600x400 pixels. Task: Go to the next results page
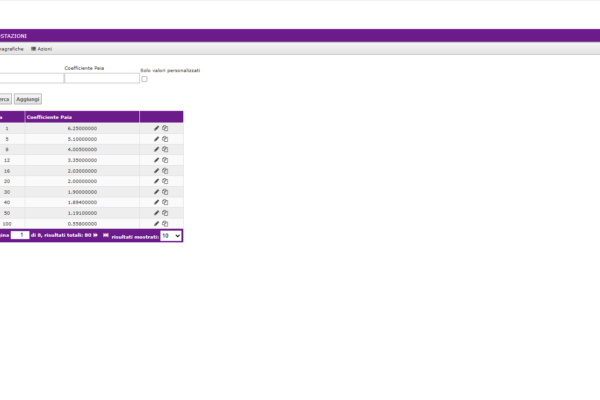point(96,236)
